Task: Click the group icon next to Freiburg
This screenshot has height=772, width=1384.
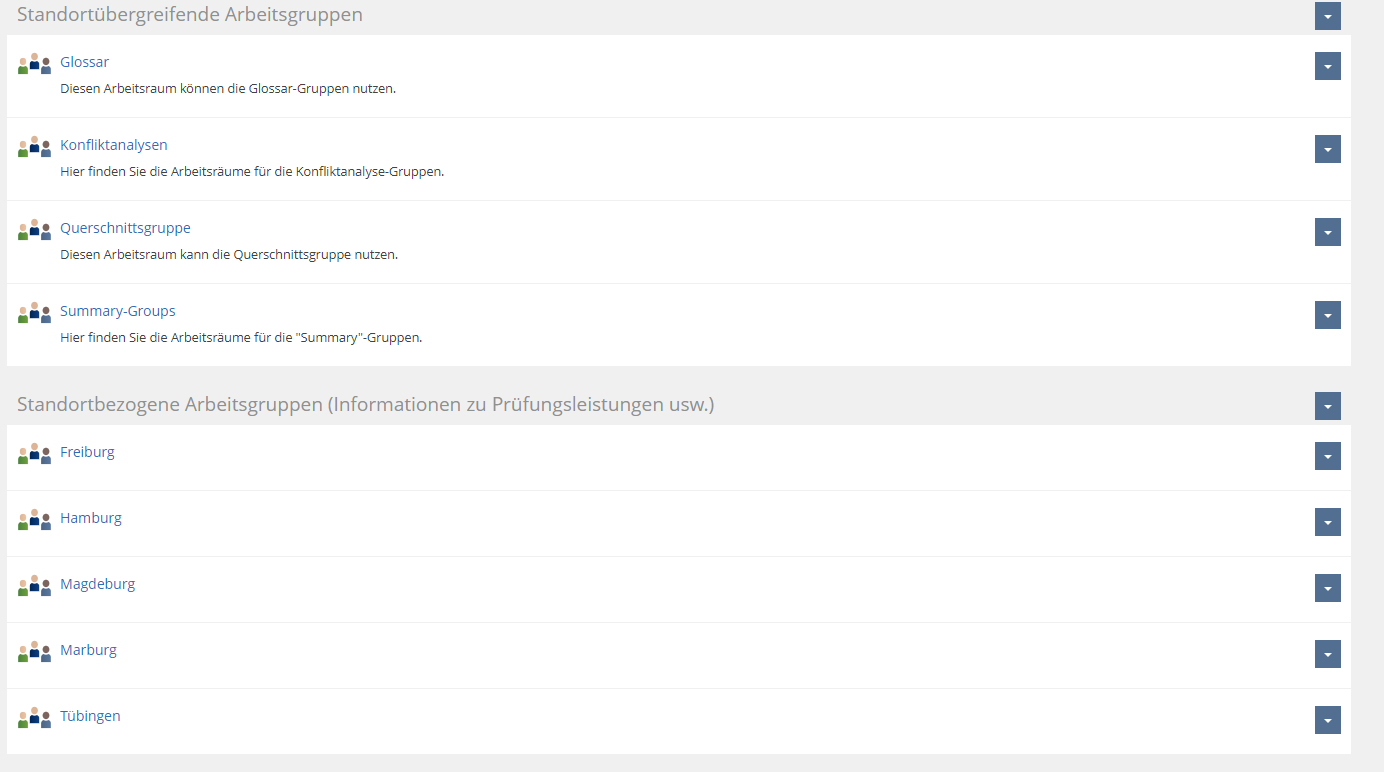Action: coord(34,454)
